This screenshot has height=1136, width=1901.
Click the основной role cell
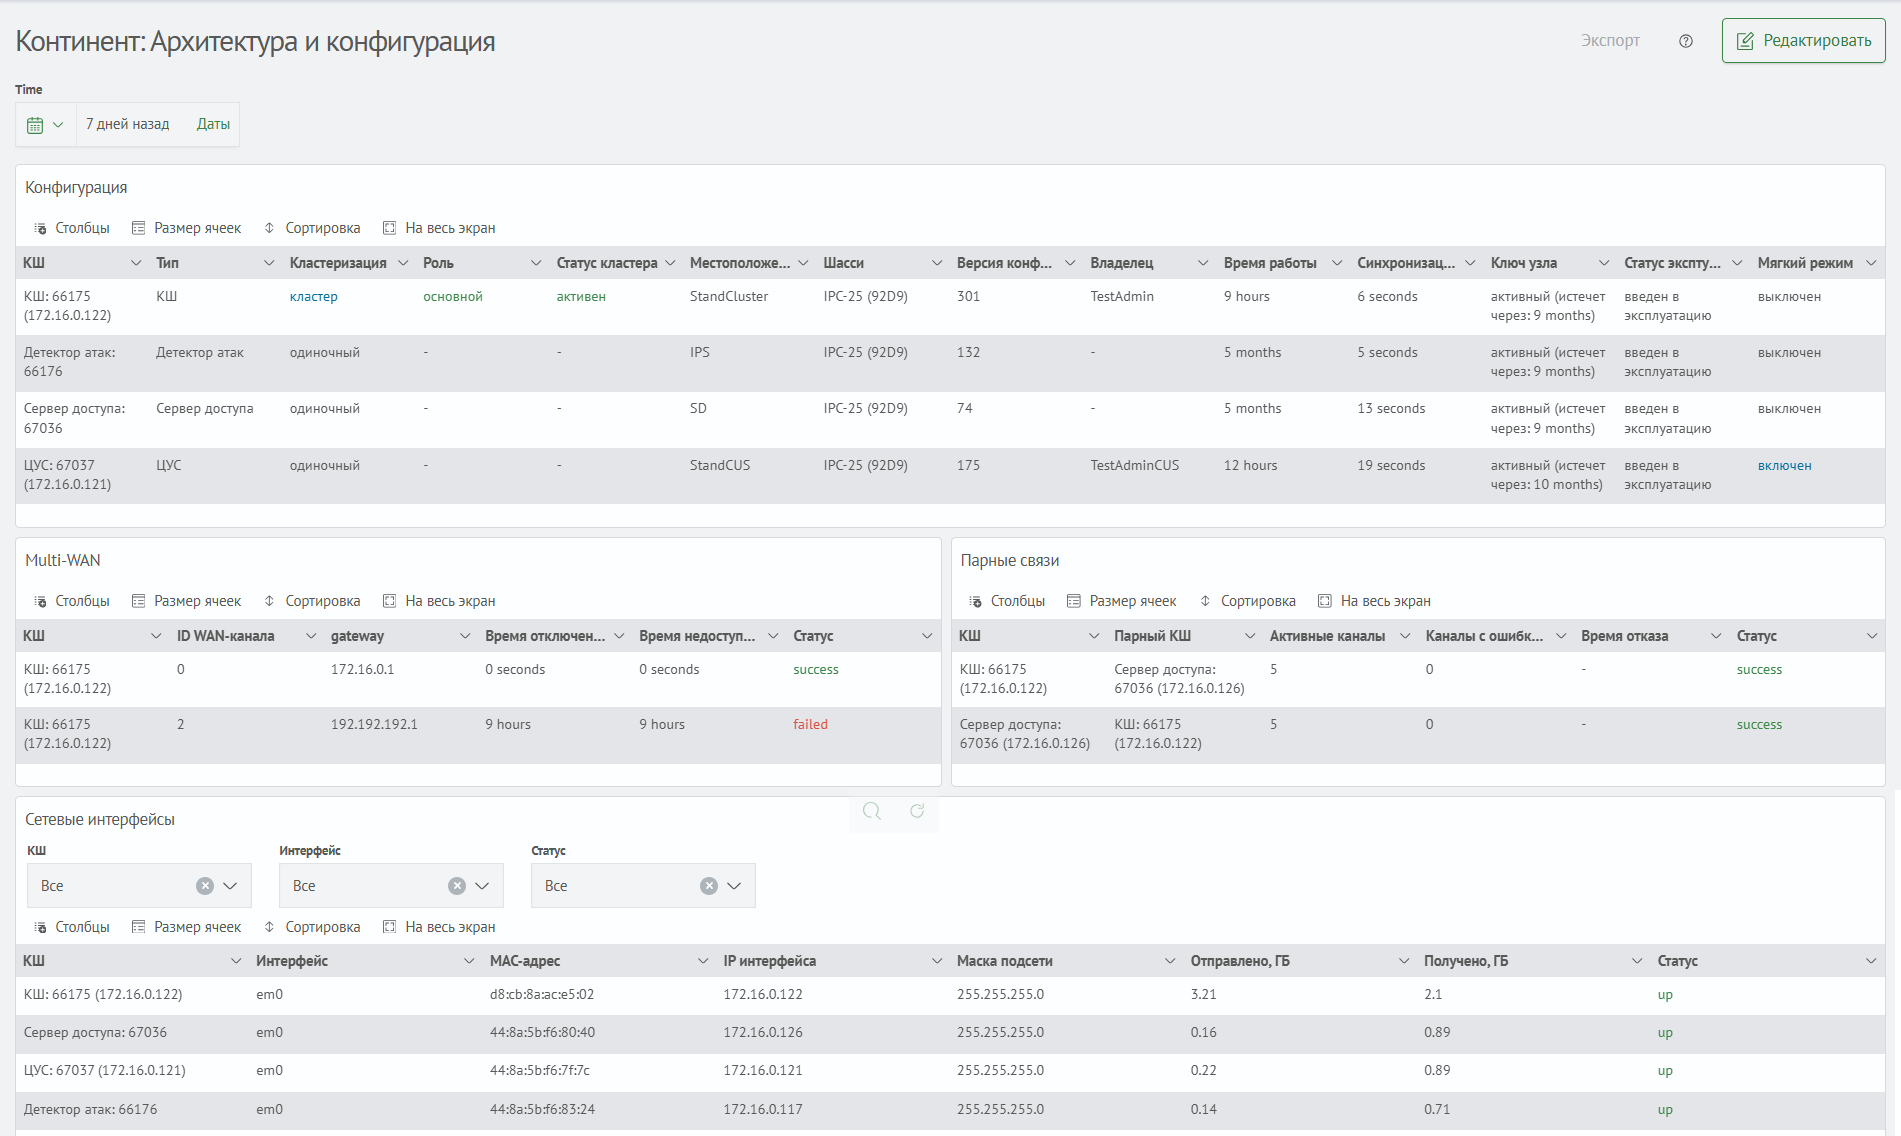pos(452,297)
